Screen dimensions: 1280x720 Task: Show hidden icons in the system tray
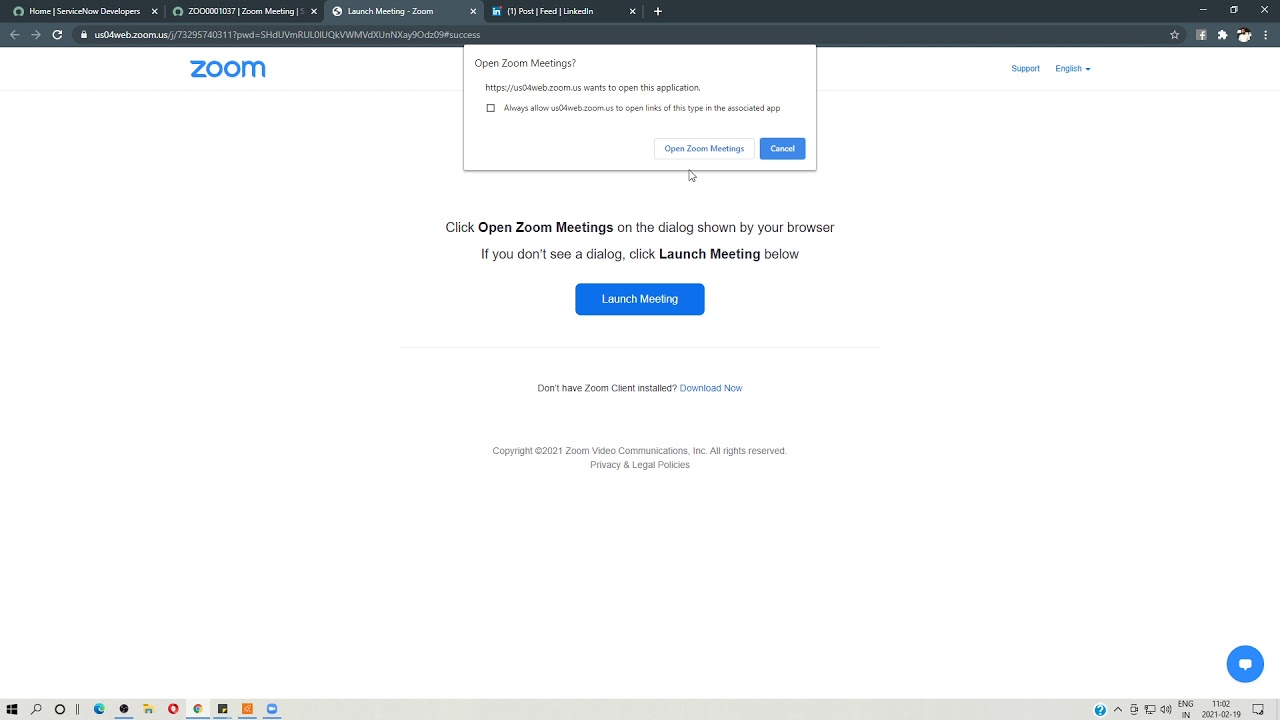[x=1119, y=709]
